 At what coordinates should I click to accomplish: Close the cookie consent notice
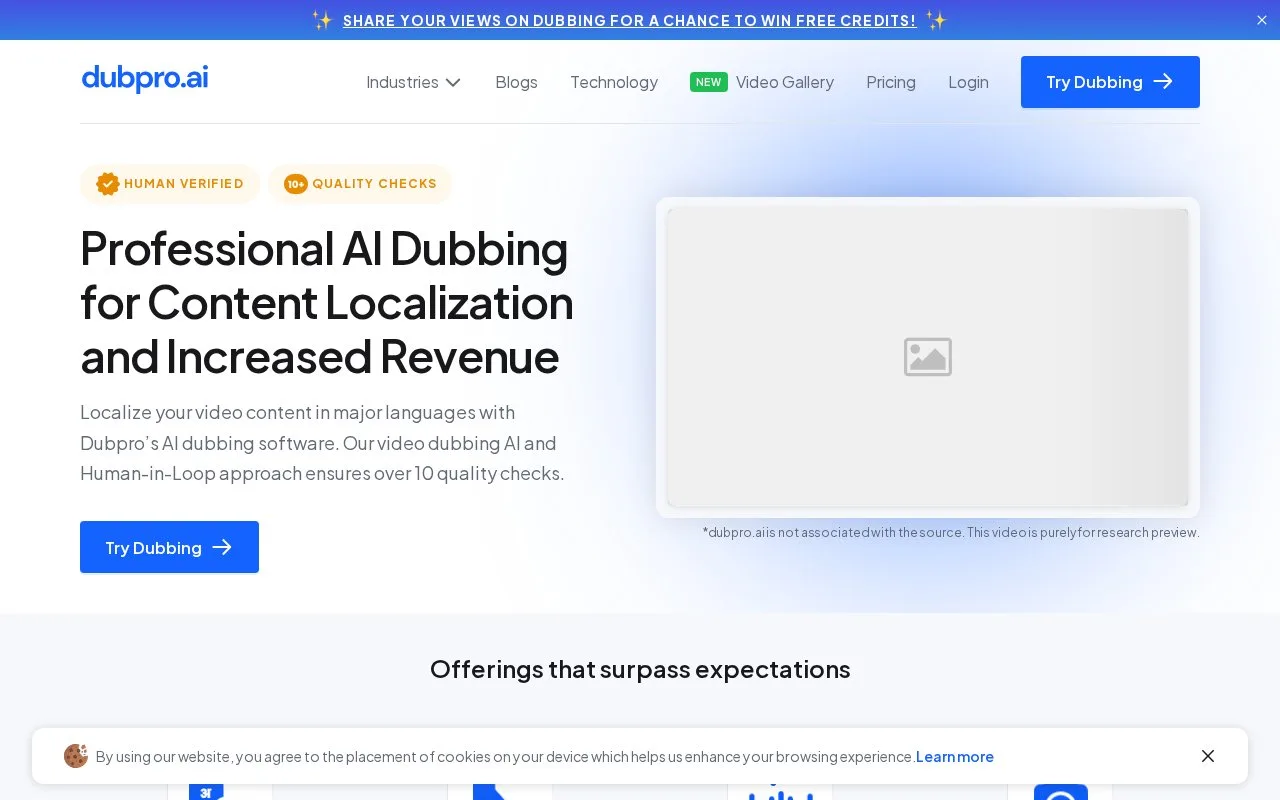(1208, 756)
